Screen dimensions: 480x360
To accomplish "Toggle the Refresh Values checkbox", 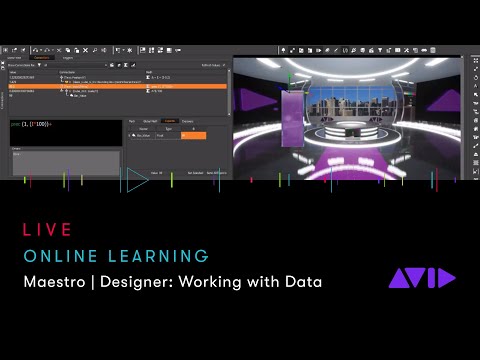I will click(224, 65).
